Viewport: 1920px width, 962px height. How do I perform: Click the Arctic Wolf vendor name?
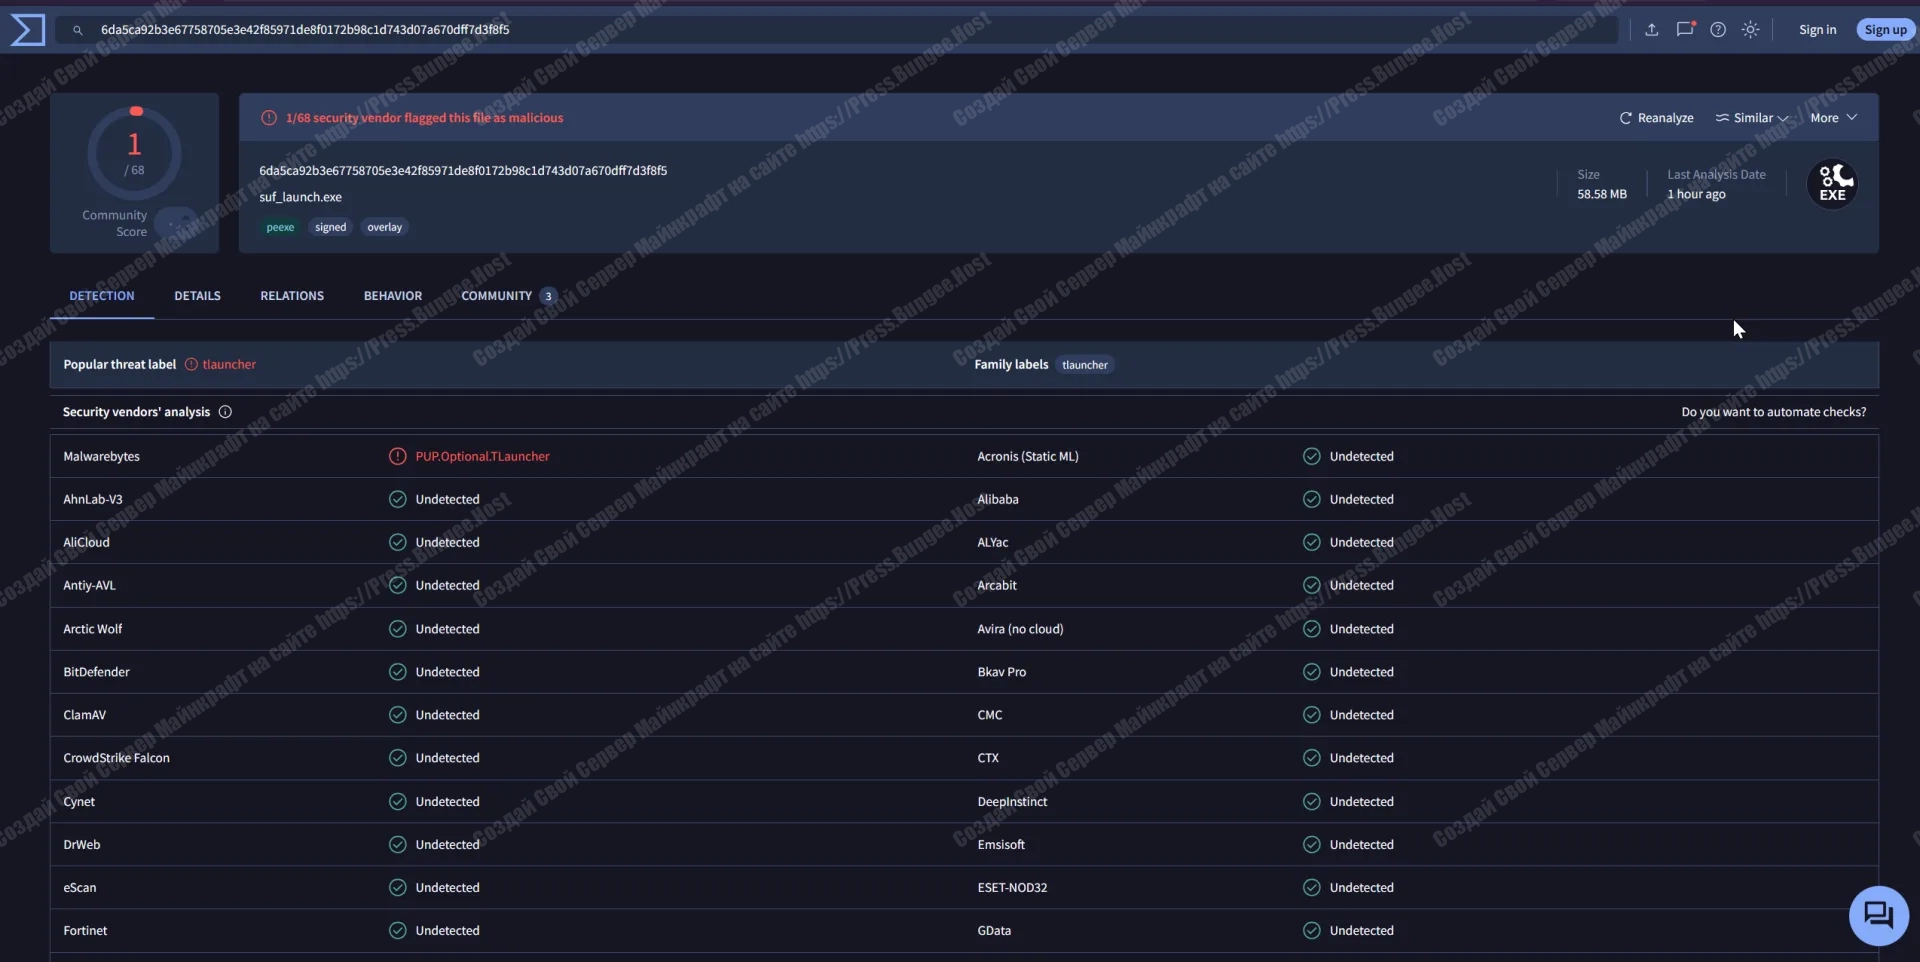92,629
